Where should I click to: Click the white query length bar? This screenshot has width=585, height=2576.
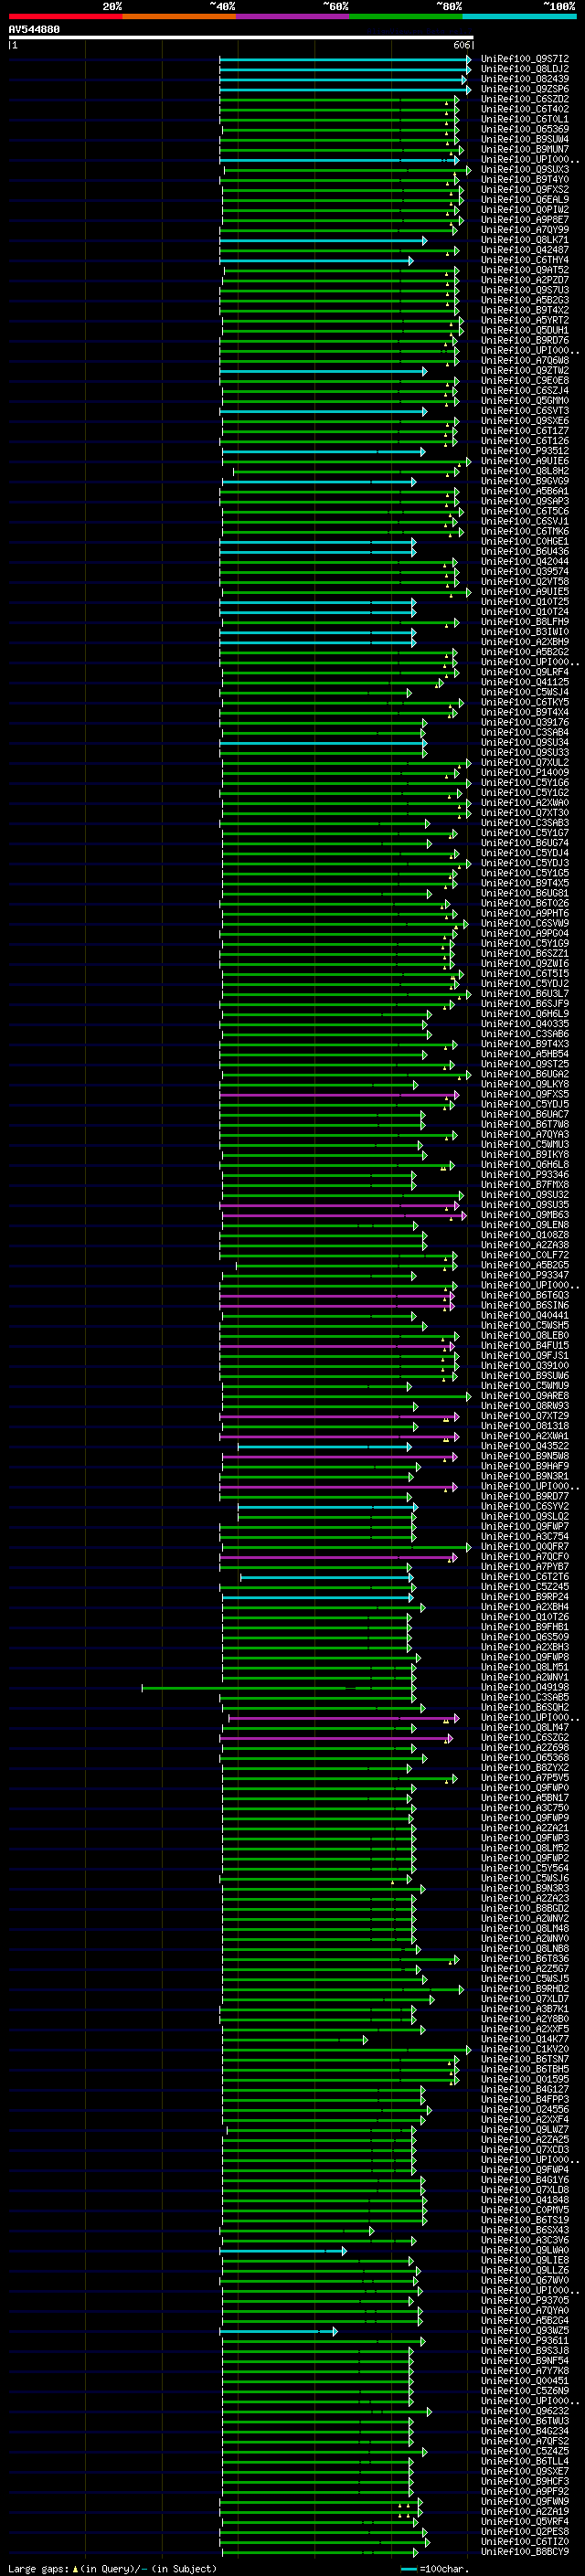pos(241,38)
